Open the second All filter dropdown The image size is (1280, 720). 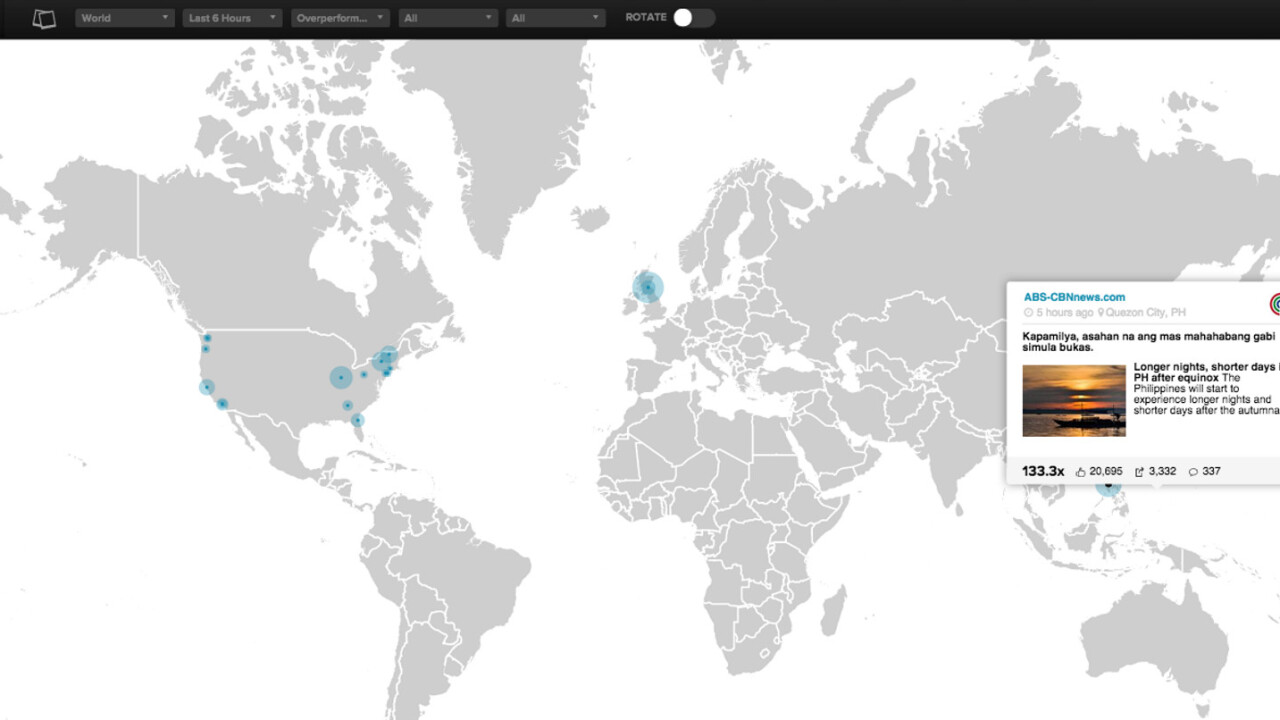tap(555, 18)
